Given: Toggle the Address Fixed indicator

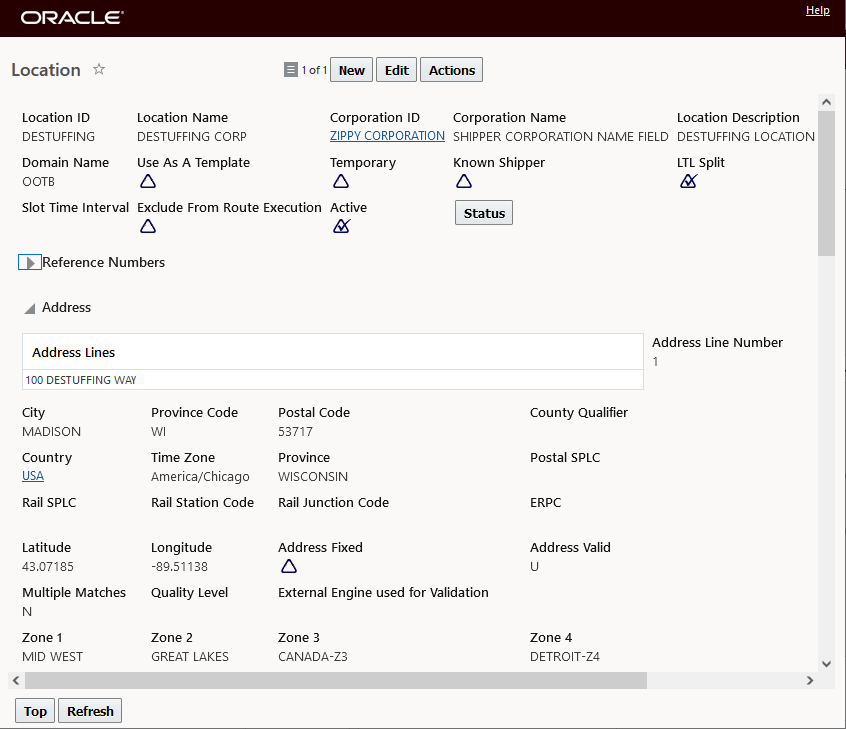Looking at the screenshot, I should coord(289,566).
